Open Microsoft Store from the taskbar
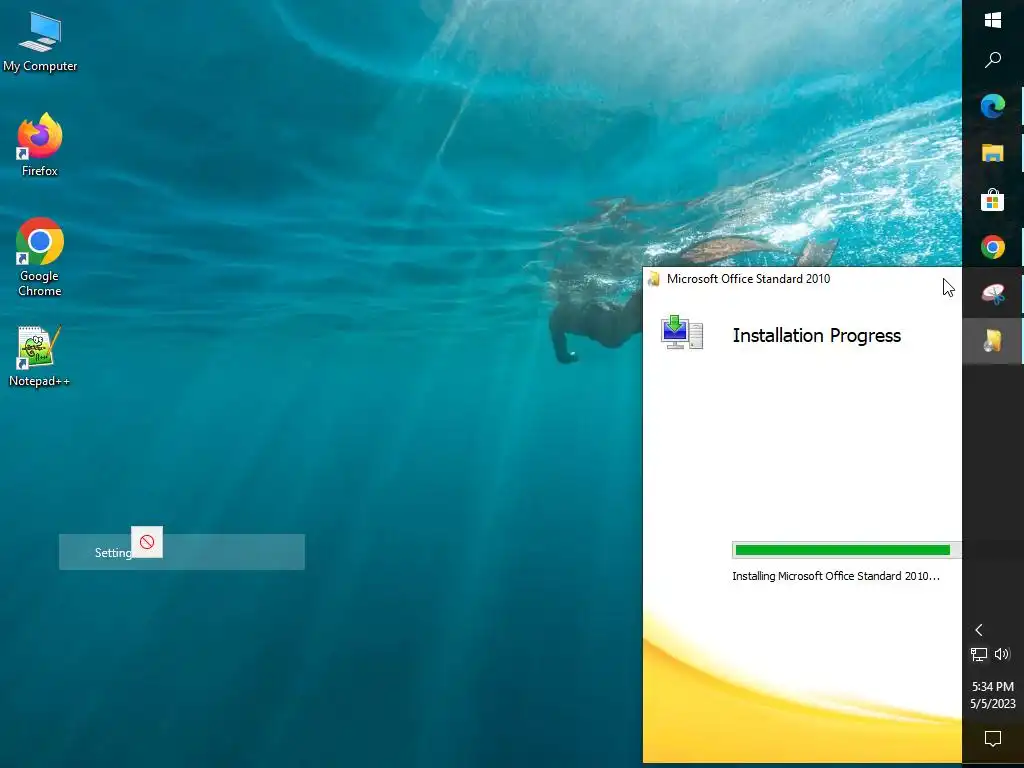Screen dimensions: 1024x768 [x=993, y=200]
